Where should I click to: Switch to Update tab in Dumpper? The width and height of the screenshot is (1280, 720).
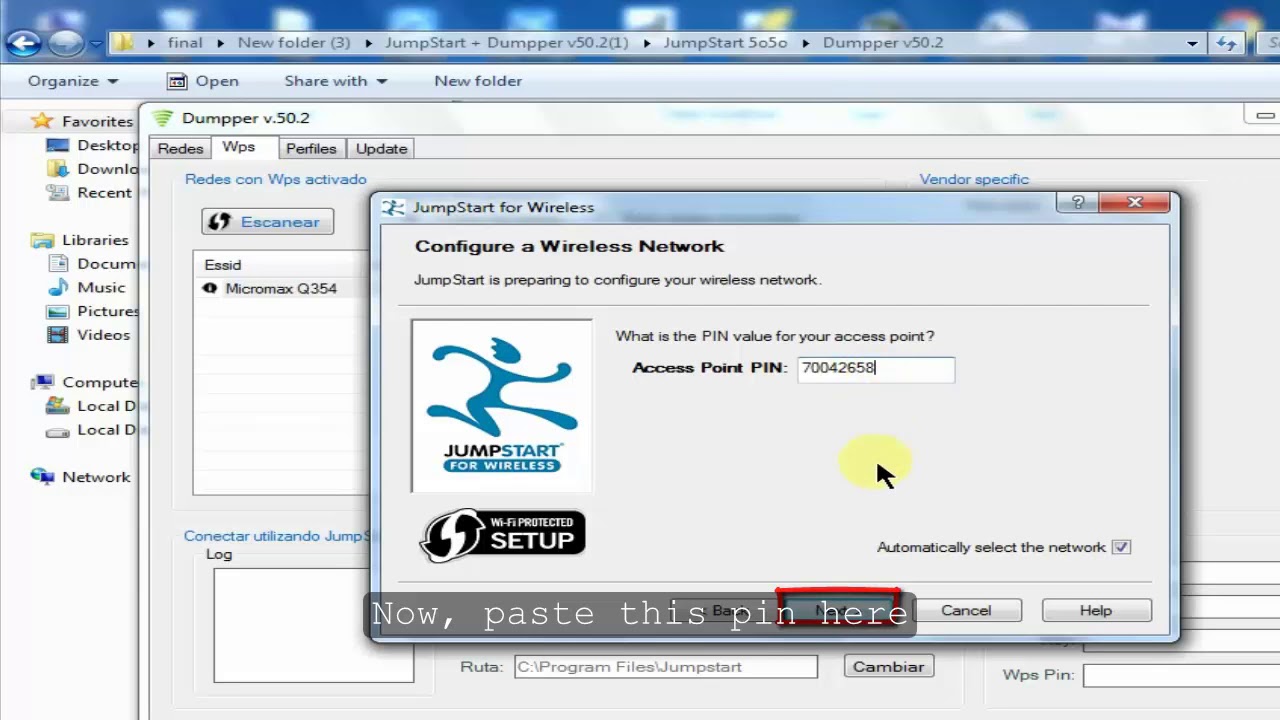[381, 148]
